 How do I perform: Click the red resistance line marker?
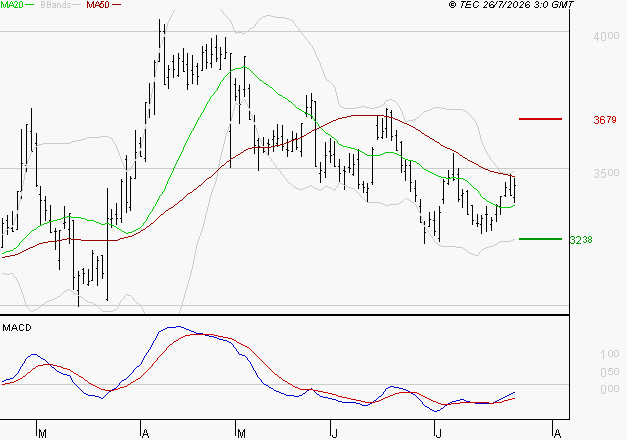click(540, 119)
